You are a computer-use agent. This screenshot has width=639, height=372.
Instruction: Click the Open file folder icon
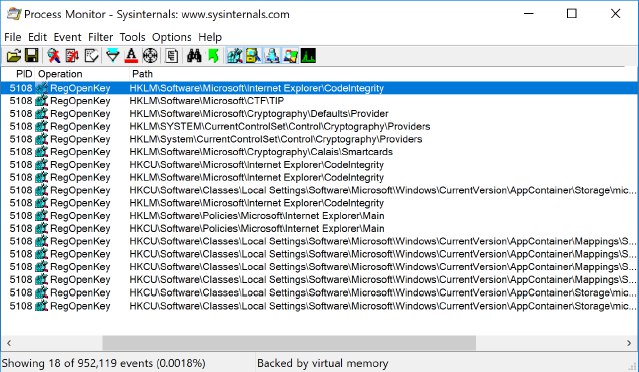[13, 55]
